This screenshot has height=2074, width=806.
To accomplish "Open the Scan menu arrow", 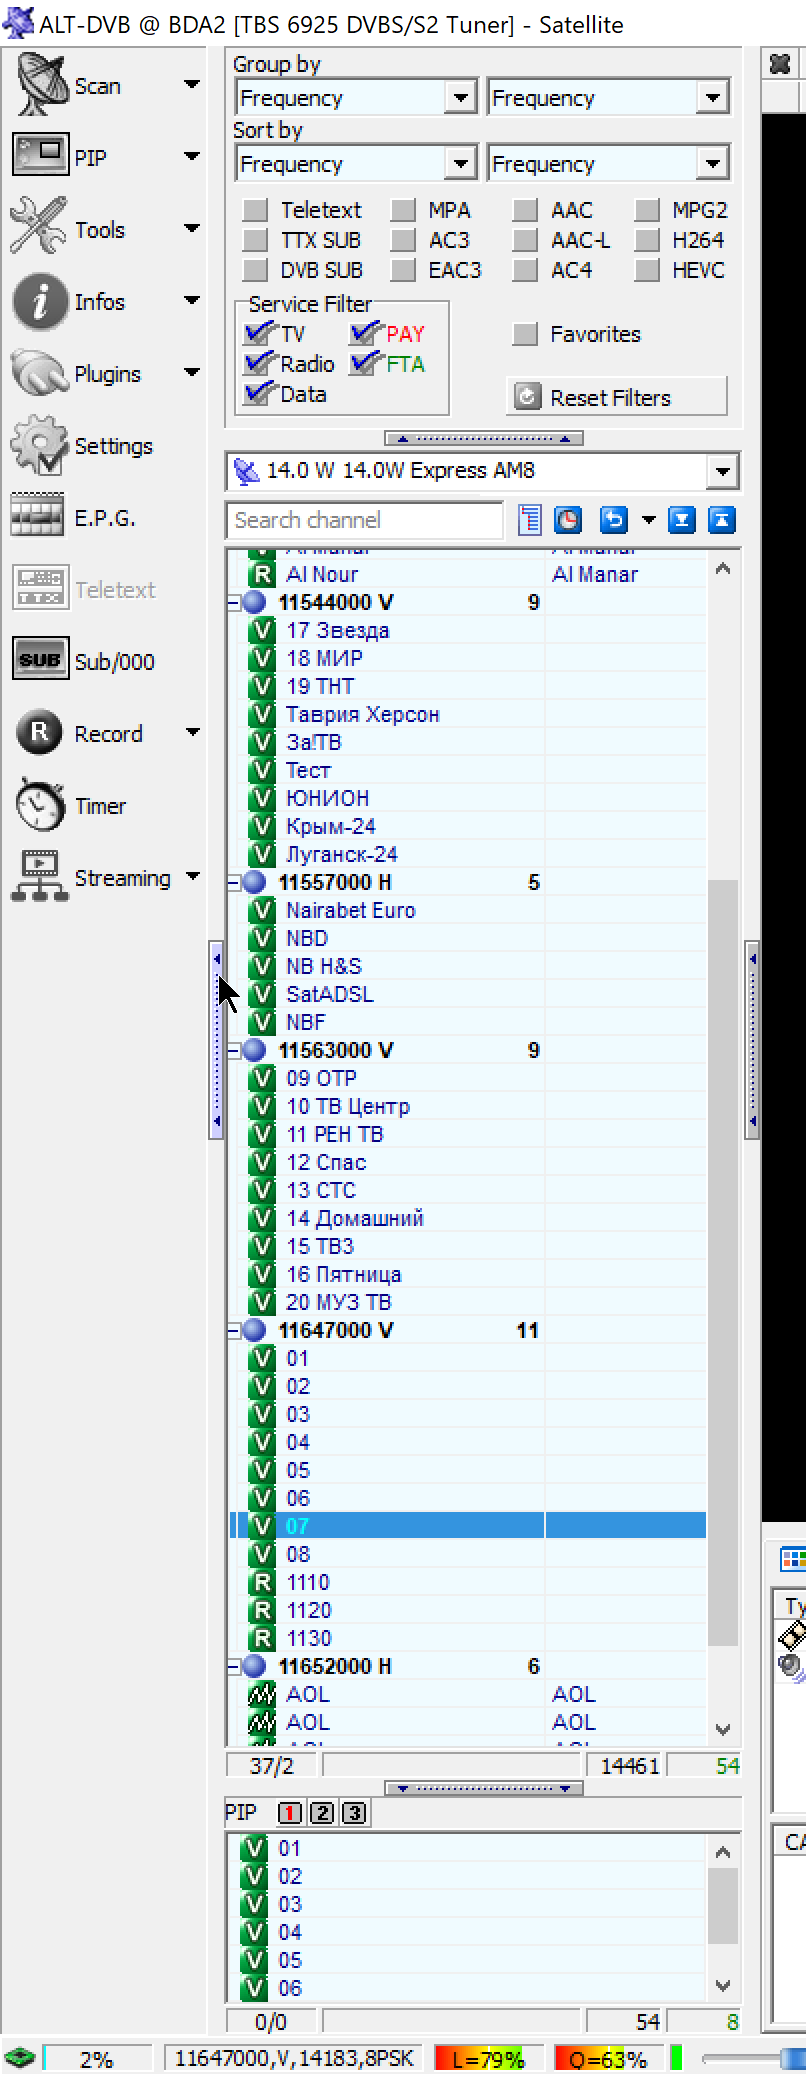I will pos(192,85).
